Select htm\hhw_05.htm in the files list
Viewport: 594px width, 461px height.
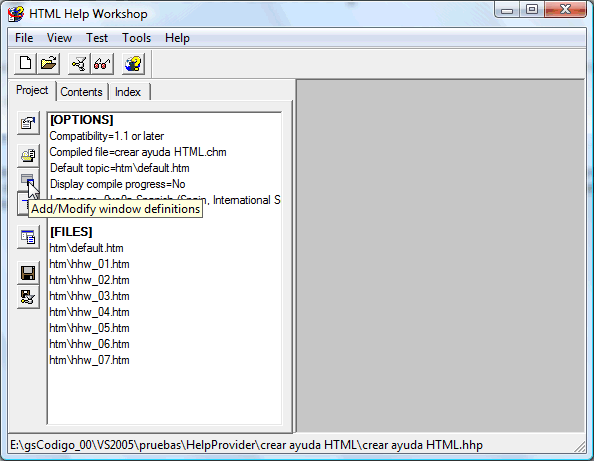(89, 328)
